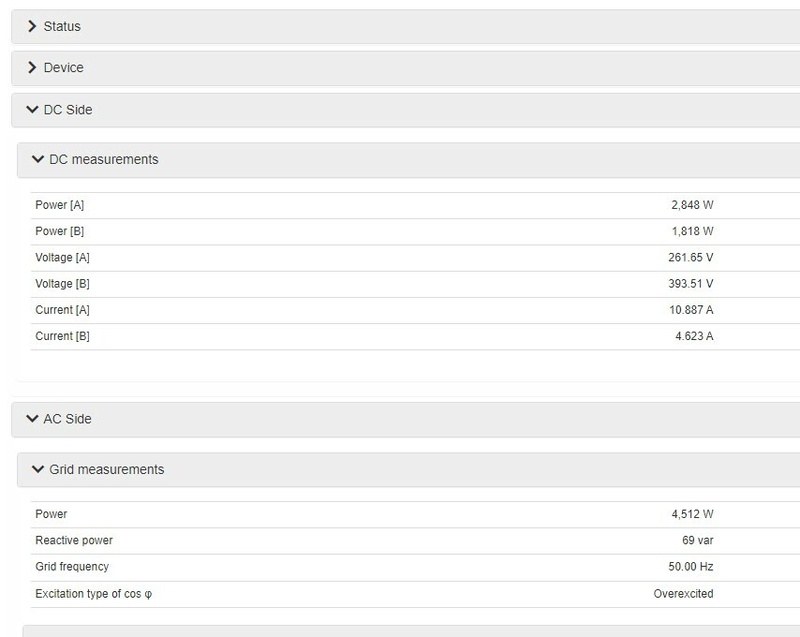
Task: Collapse the DC measurements chevron icon
Action: (x=38, y=159)
